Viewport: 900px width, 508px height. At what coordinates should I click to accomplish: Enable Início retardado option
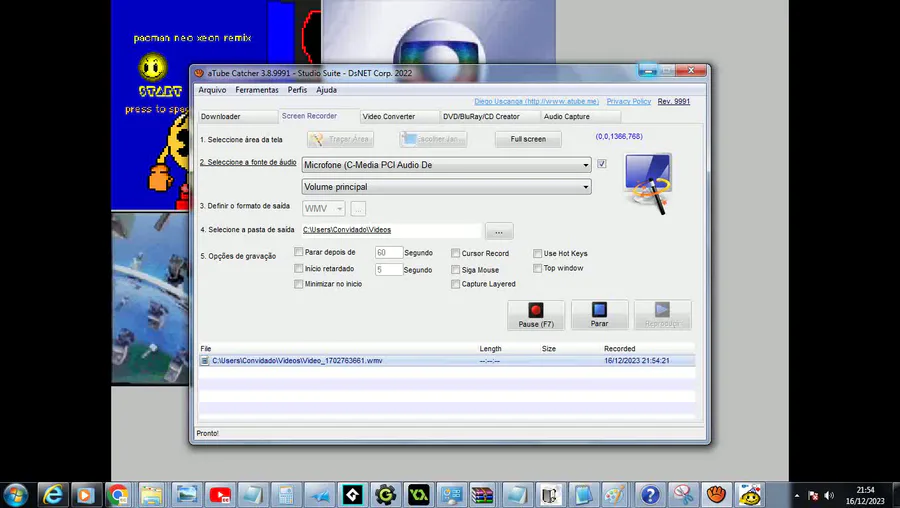click(298, 268)
